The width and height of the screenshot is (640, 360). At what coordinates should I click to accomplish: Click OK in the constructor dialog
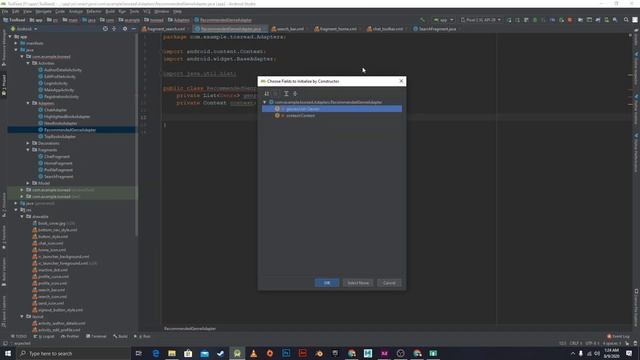(x=327, y=283)
